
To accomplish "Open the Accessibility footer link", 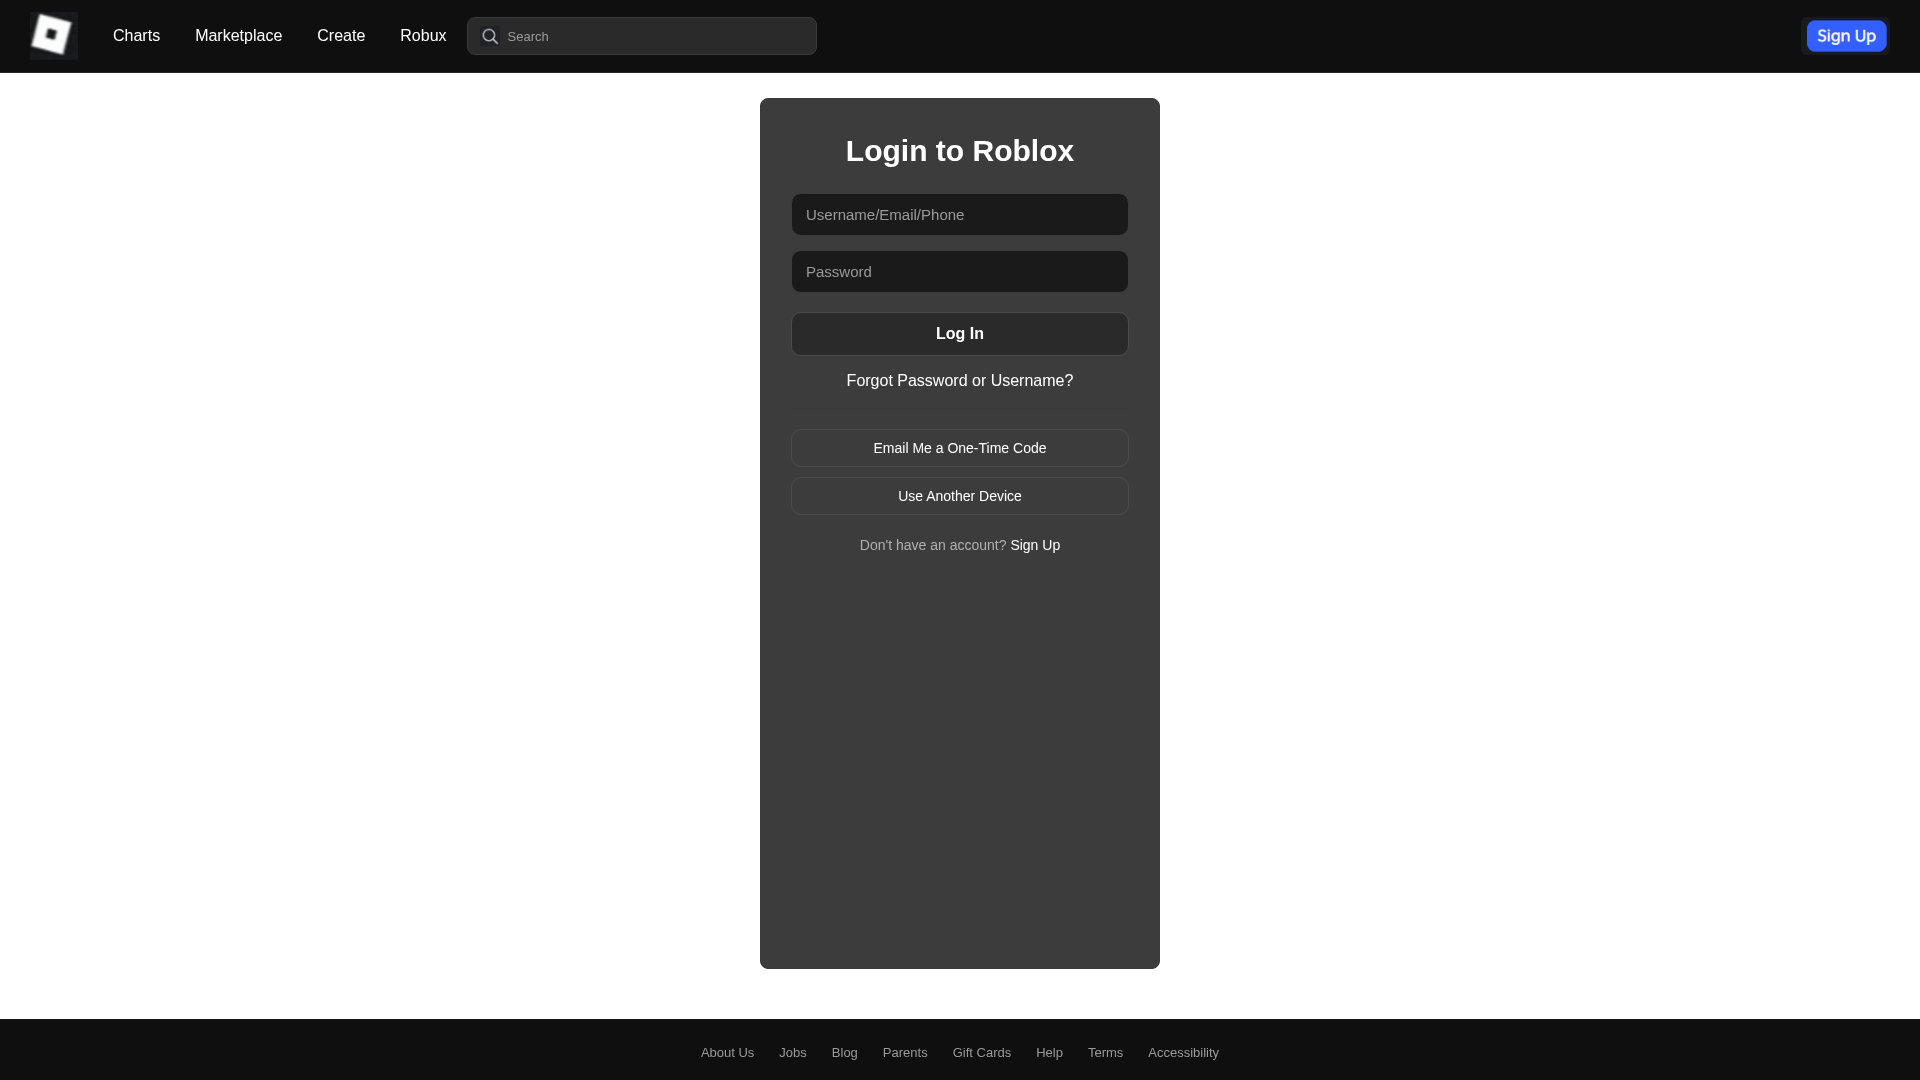I will [1183, 1053].
